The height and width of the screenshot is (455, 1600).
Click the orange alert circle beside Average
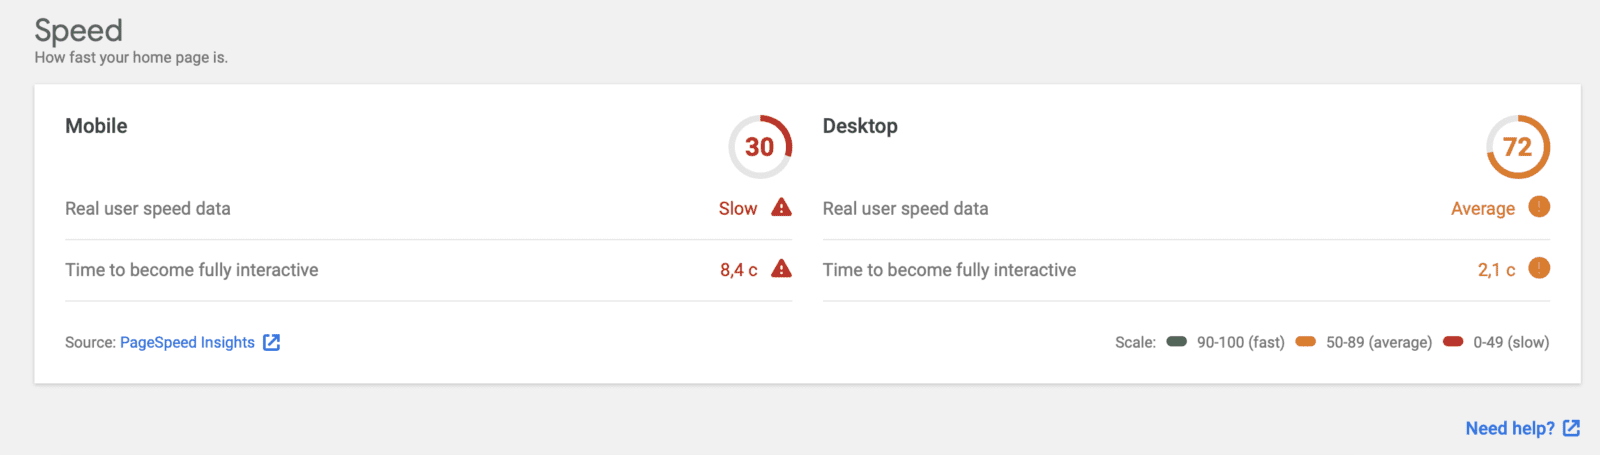click(x=1539, y=207)
